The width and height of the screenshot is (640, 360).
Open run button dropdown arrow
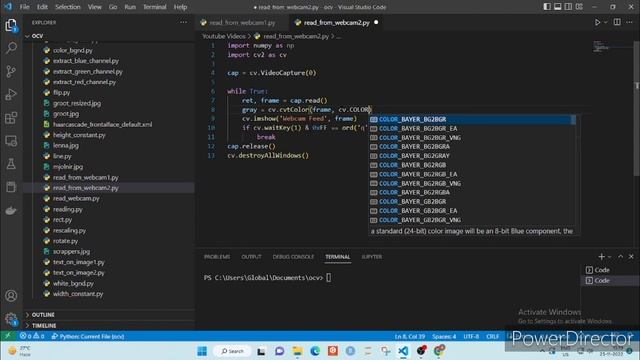coord(605,22)
